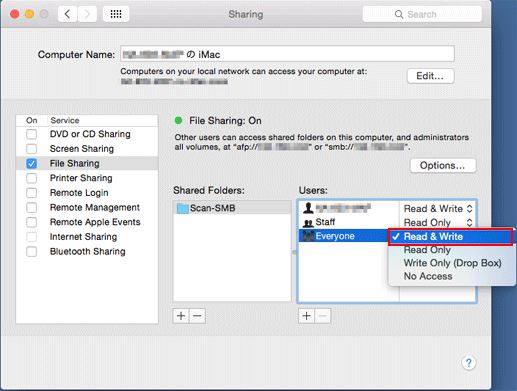The image size is (517, 391).
Task: Open help with the question mark button
Action: coord(469,363)
